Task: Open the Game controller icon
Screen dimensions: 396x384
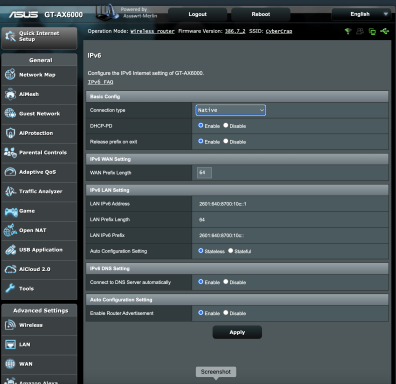Action: click(11, 211)
